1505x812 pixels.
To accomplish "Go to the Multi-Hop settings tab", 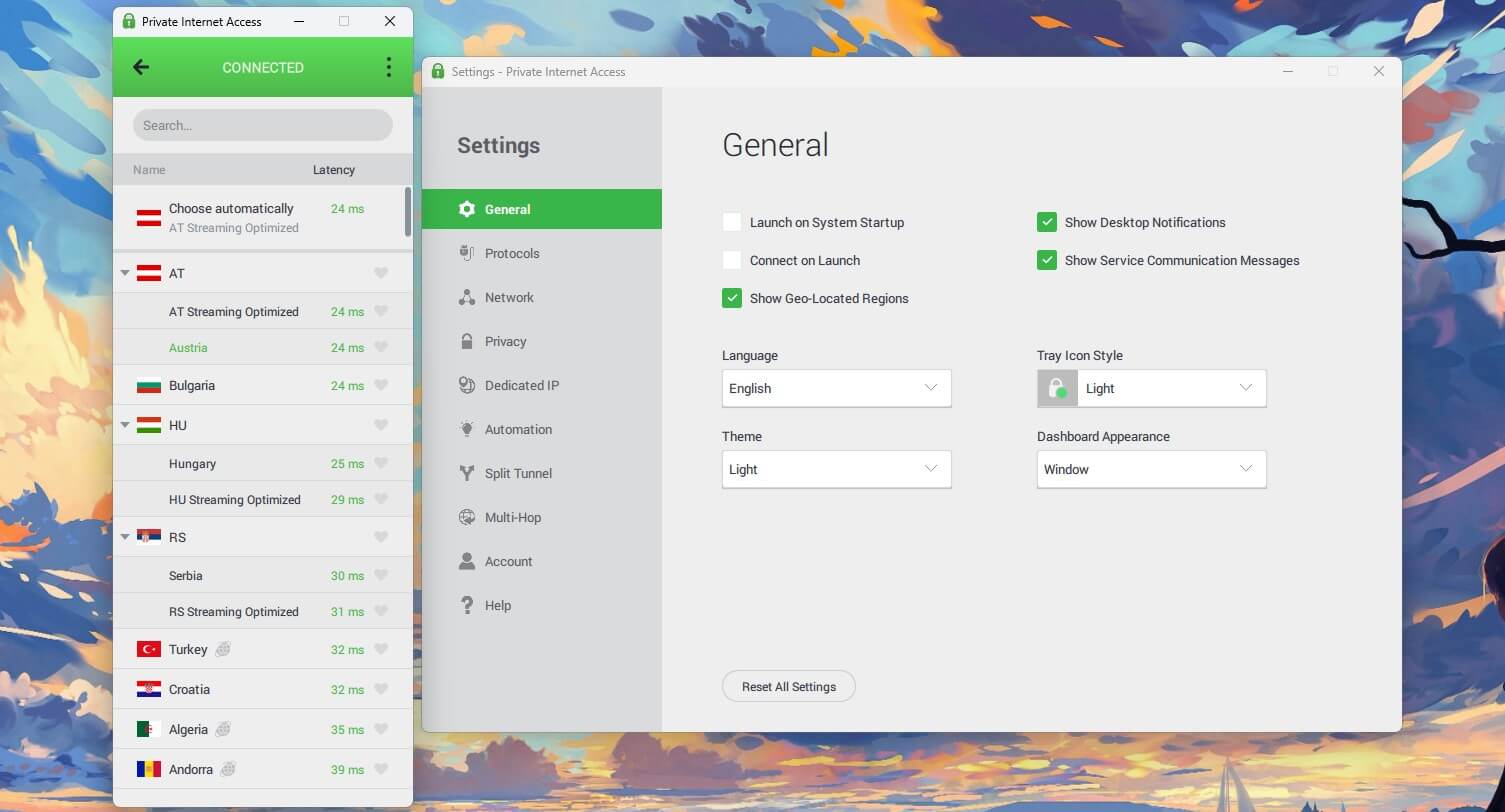I will pos(542,517).
